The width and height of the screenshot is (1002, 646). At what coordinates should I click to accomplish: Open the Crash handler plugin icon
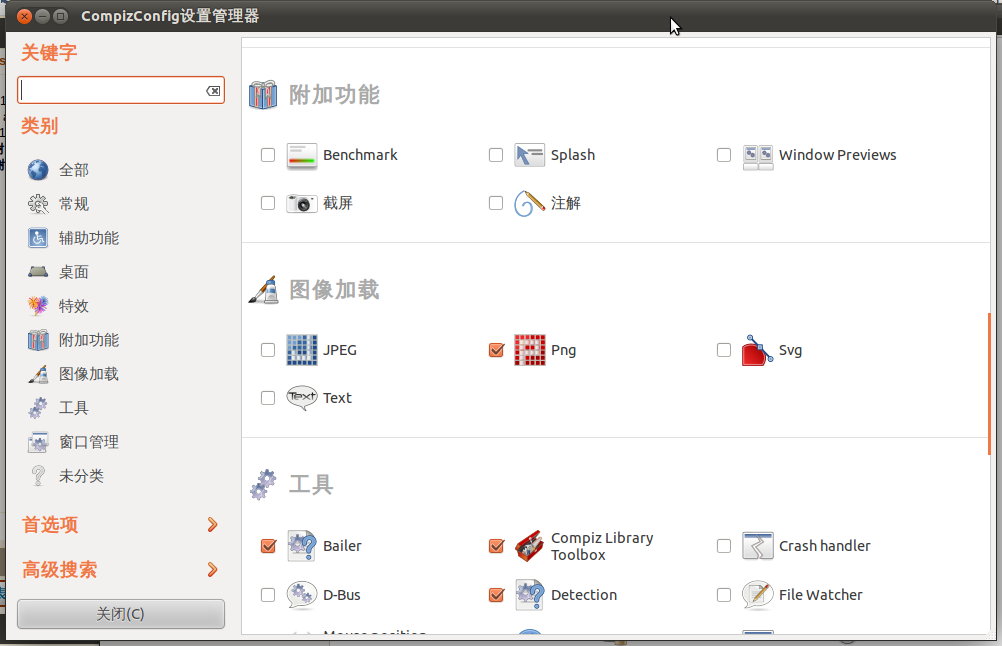click(x=758, y=546)
